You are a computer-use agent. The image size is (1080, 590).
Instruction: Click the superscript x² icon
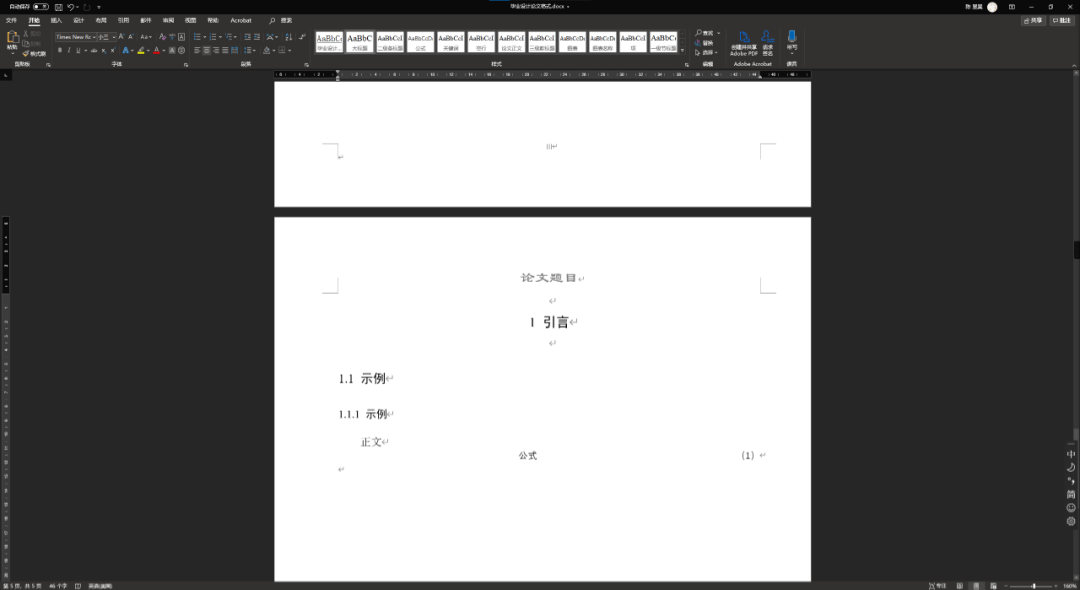click(x=113, y=50)
